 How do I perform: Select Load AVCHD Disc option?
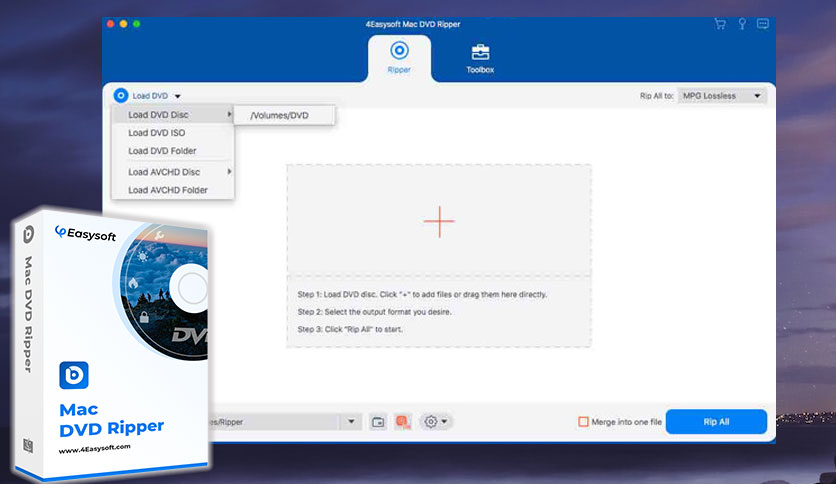[x=173, y=172]
